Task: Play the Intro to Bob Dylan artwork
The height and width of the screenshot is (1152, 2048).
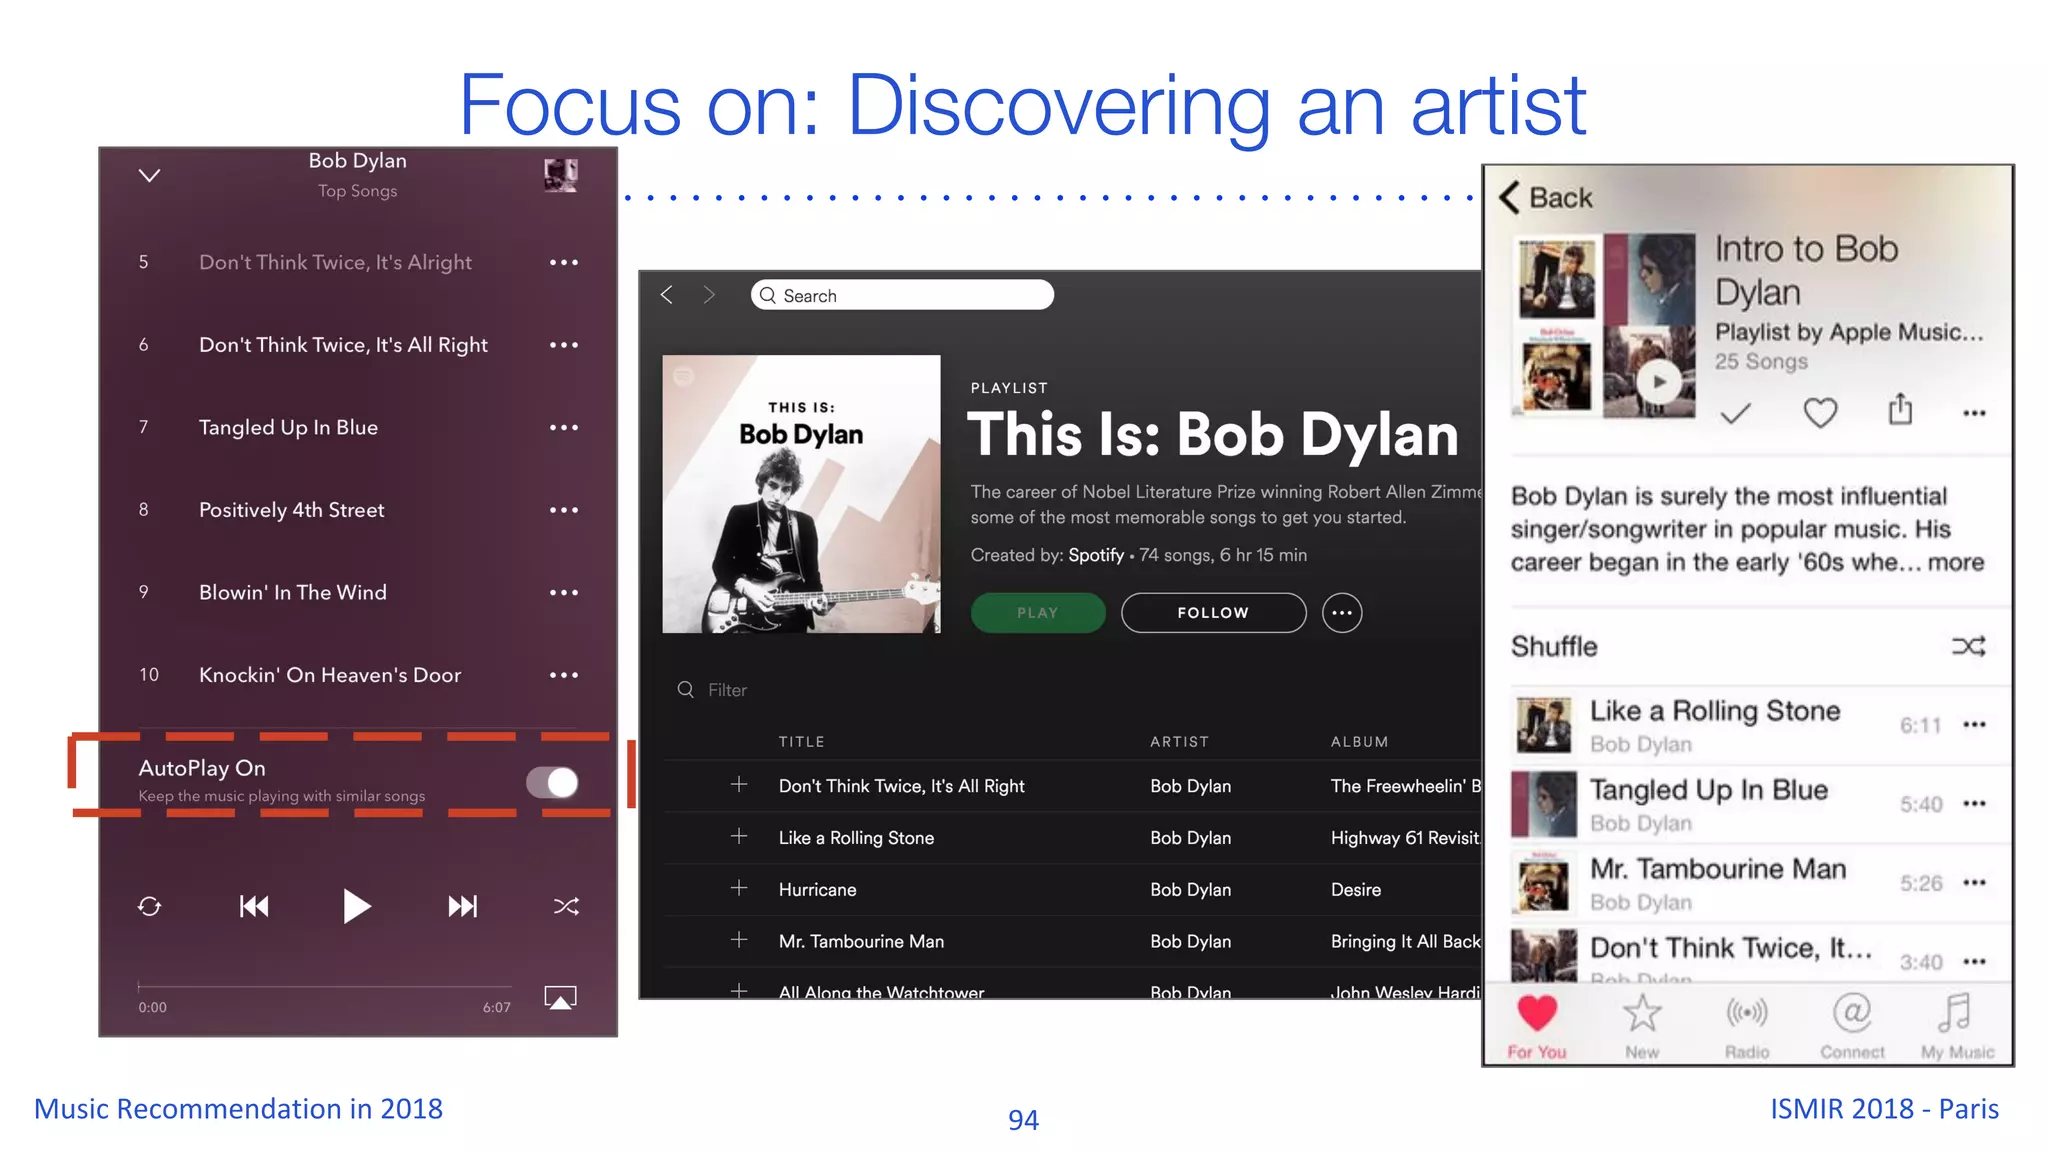Action: tap(1659, 381)
